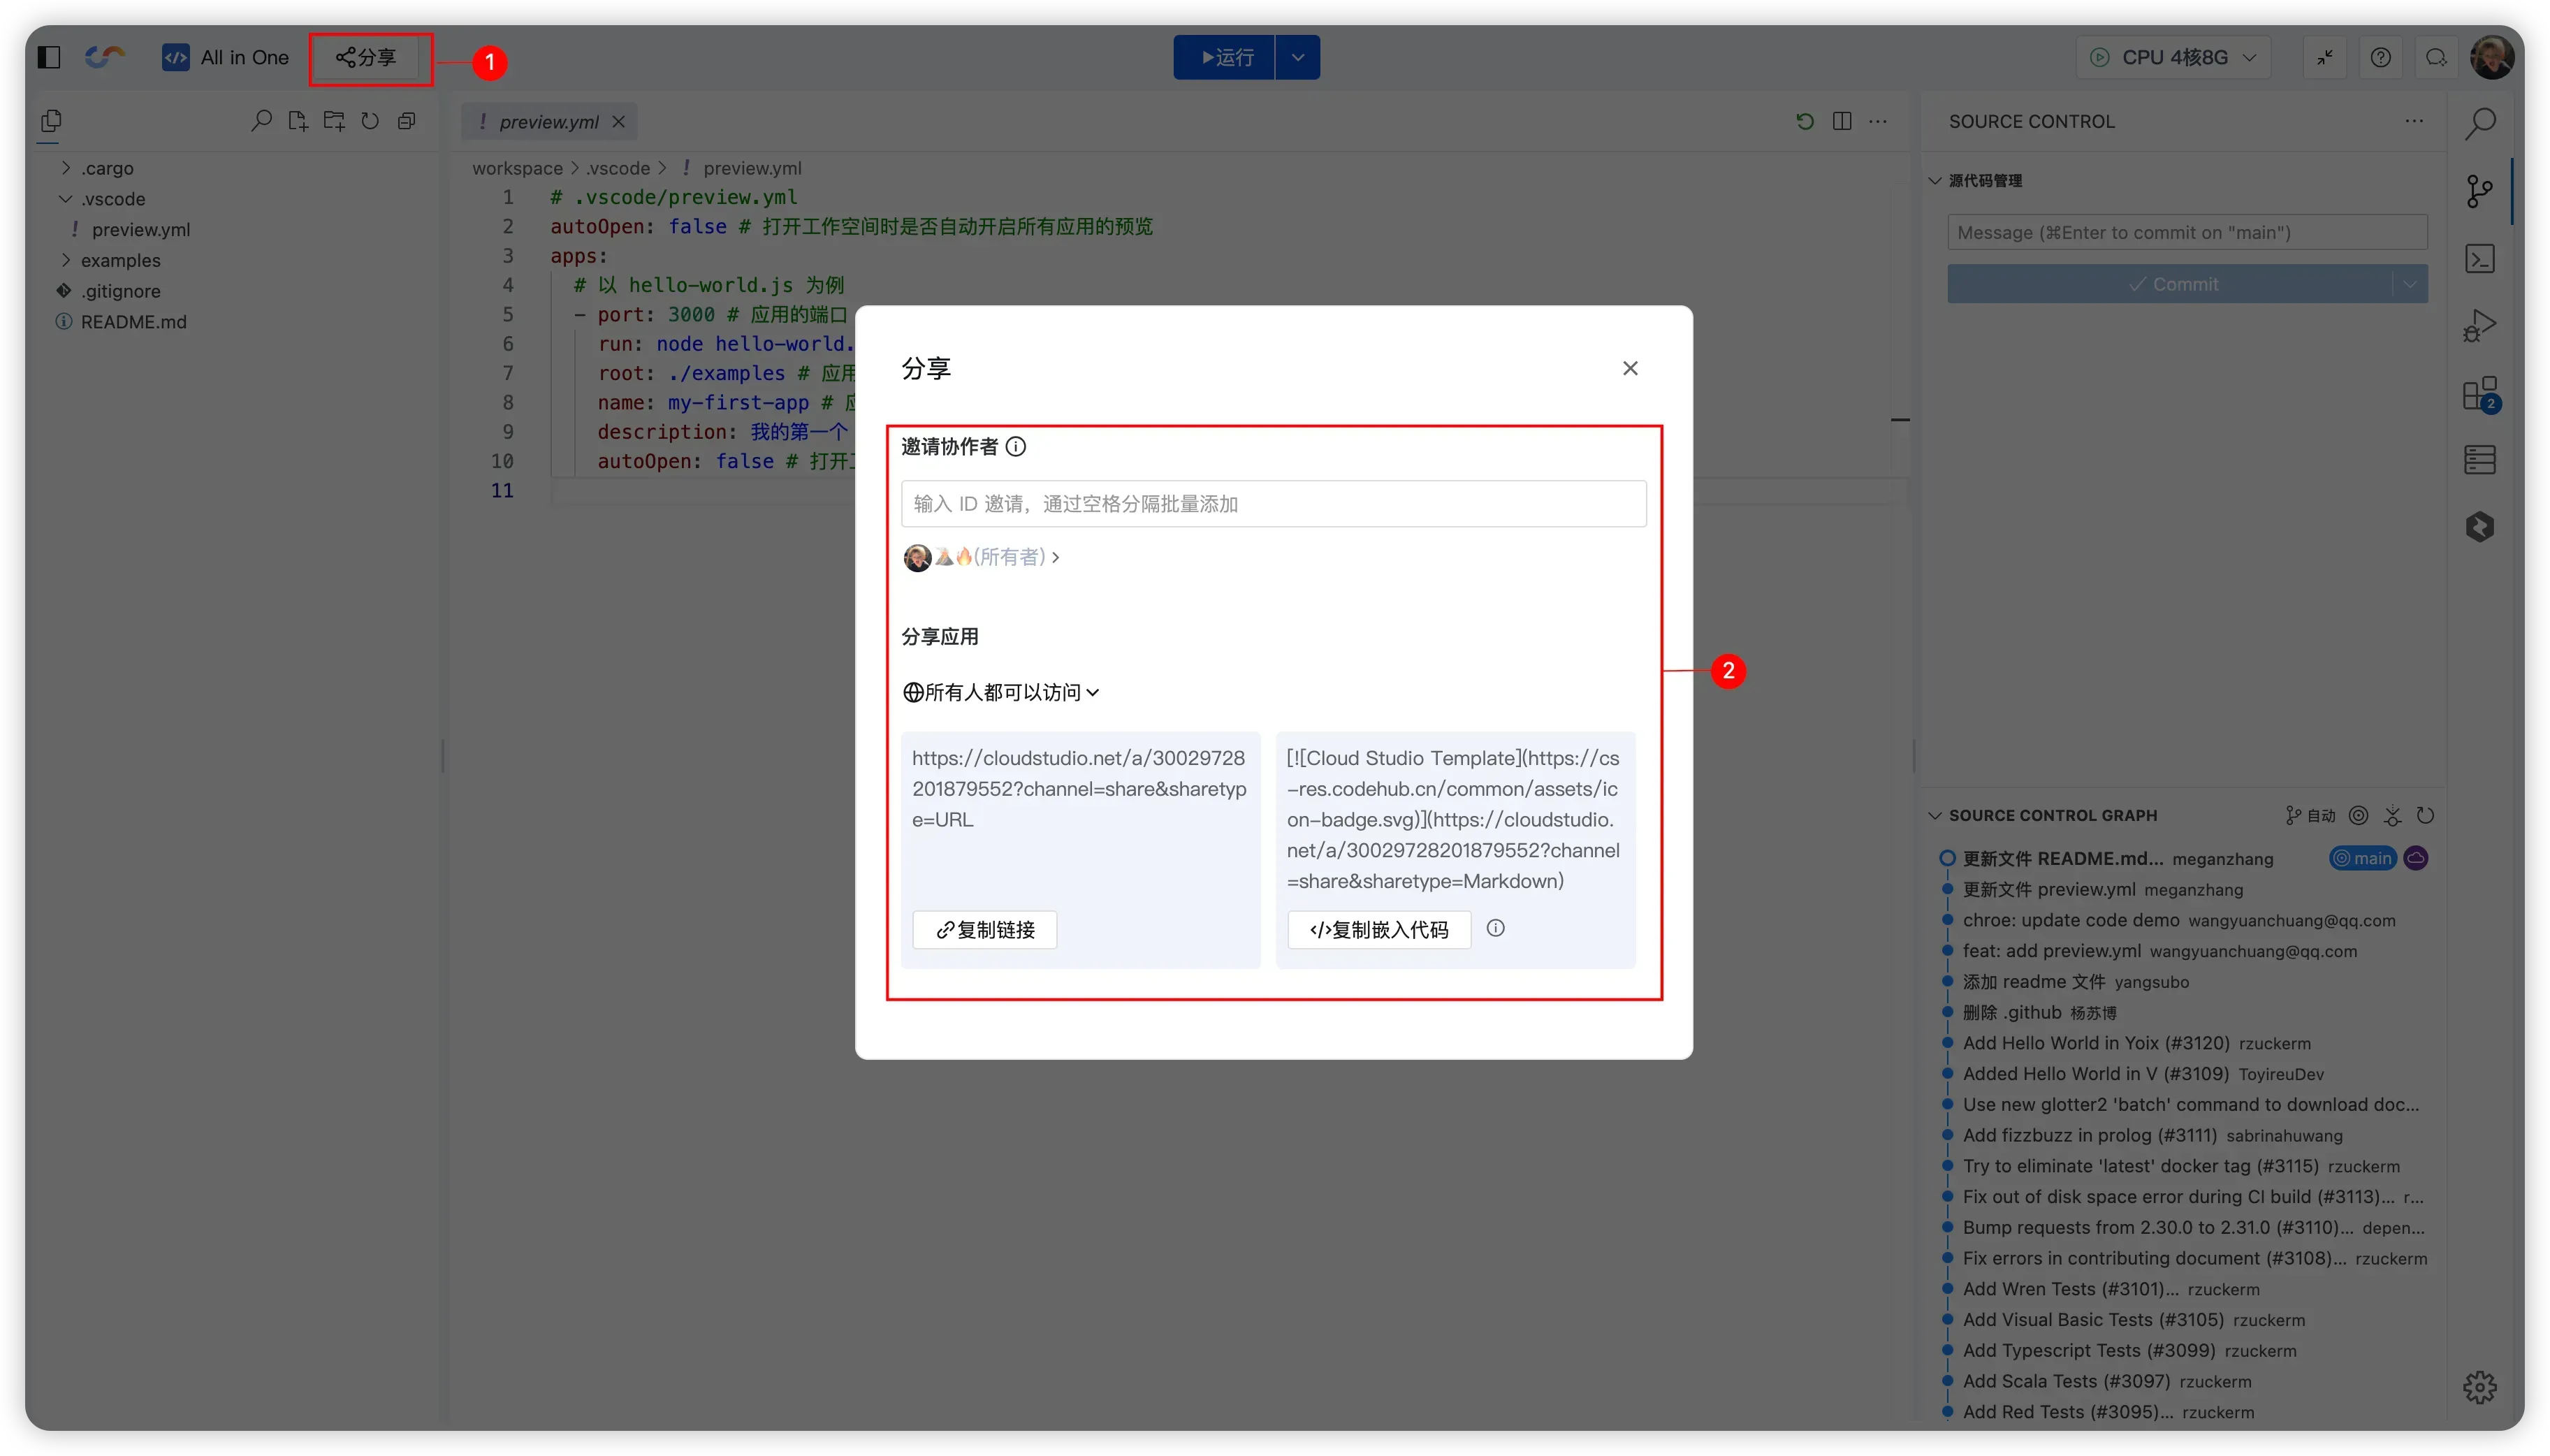Image resolution: width=2550 pixels, height=1456 pixels.
Task: Open the access permission dropdown in share dialog
Action: click(1001, 692)
